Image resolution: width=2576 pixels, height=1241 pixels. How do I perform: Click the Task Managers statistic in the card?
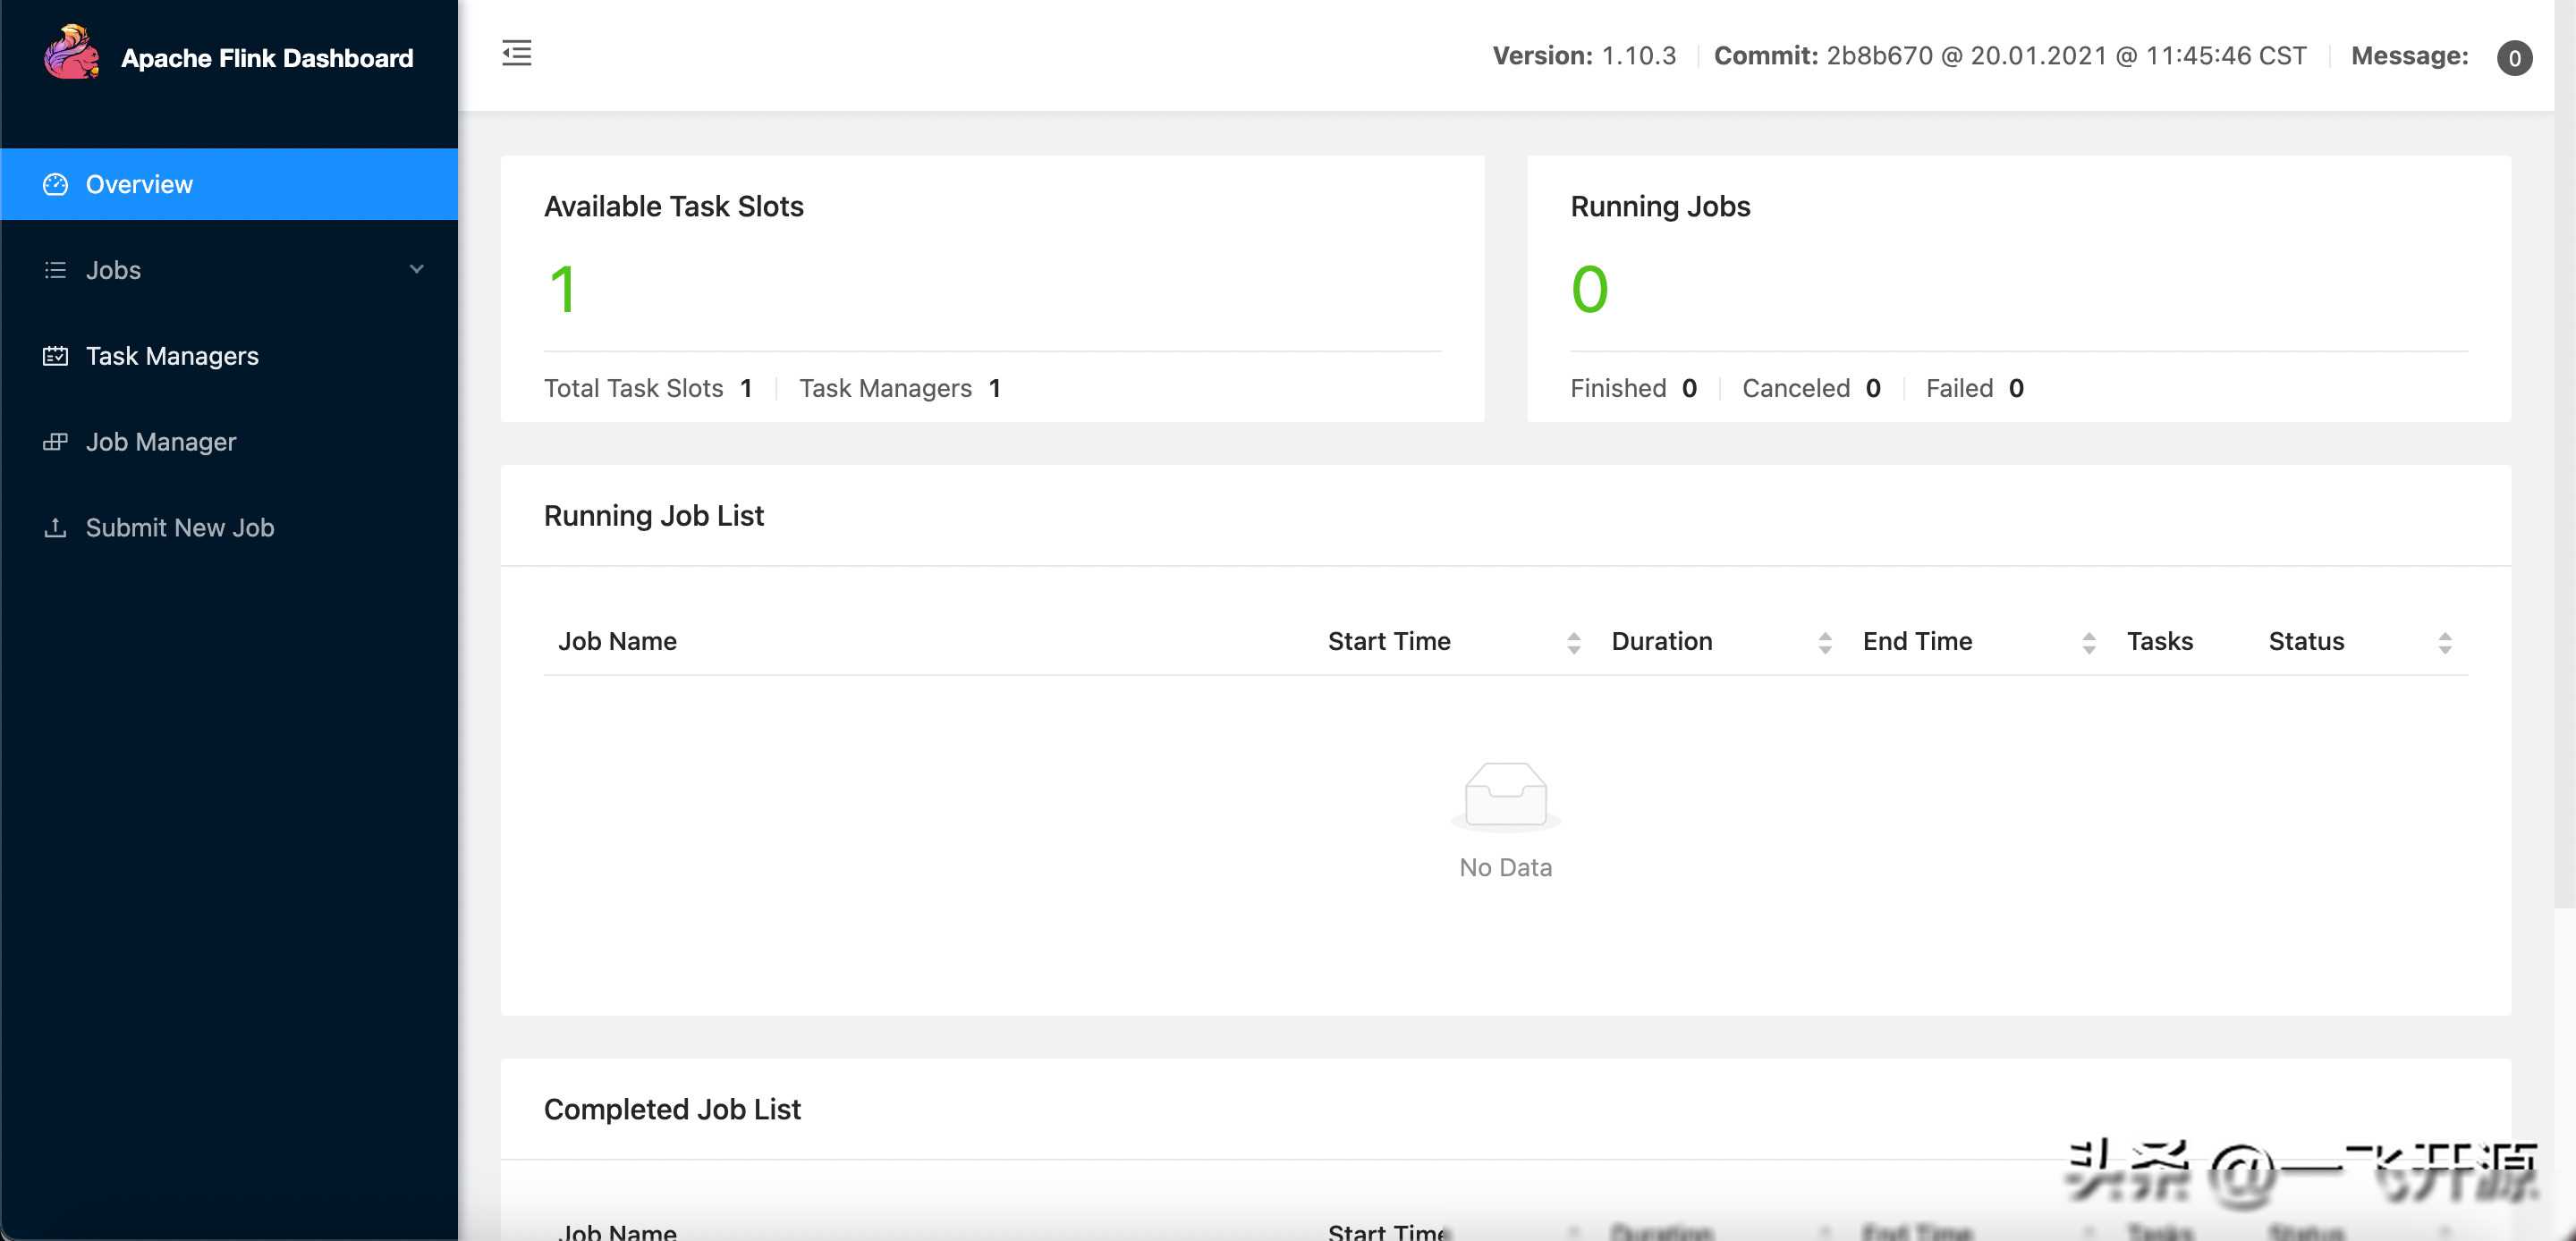[900, 388]
